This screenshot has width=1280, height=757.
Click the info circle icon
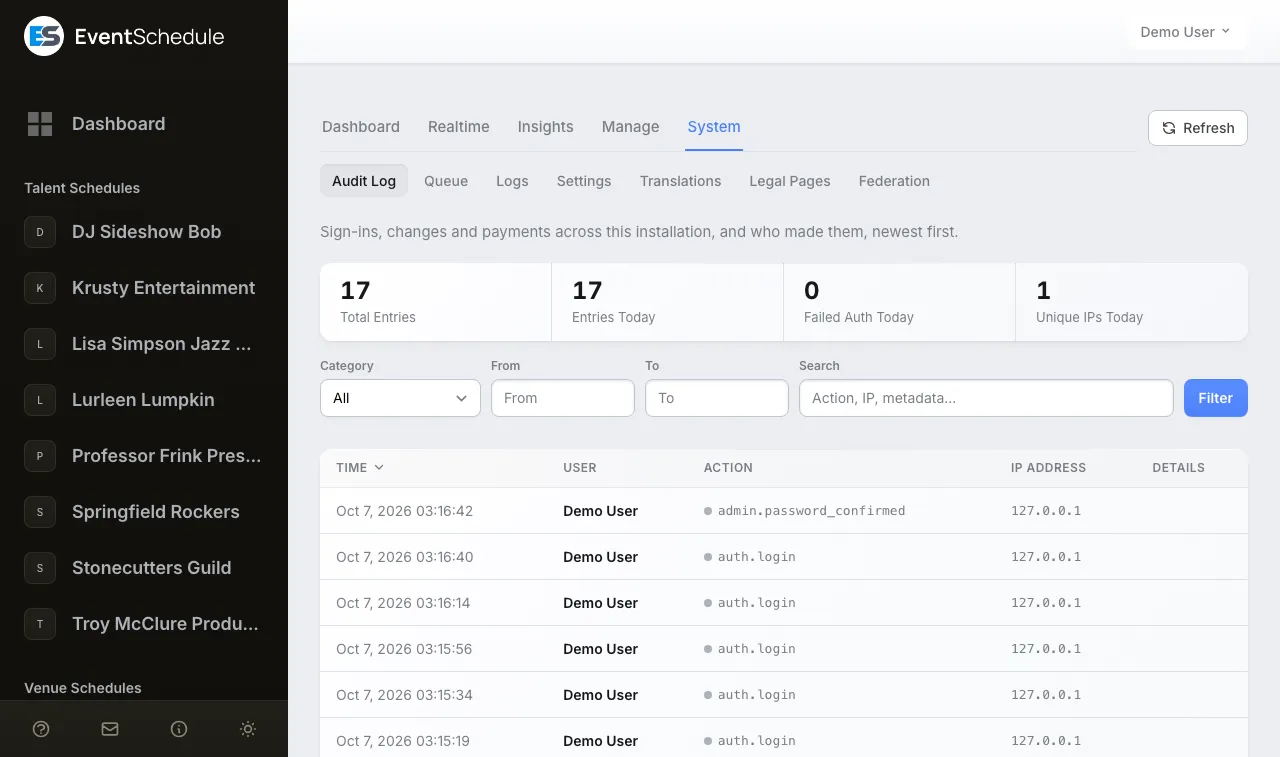[x=179, y=729]
